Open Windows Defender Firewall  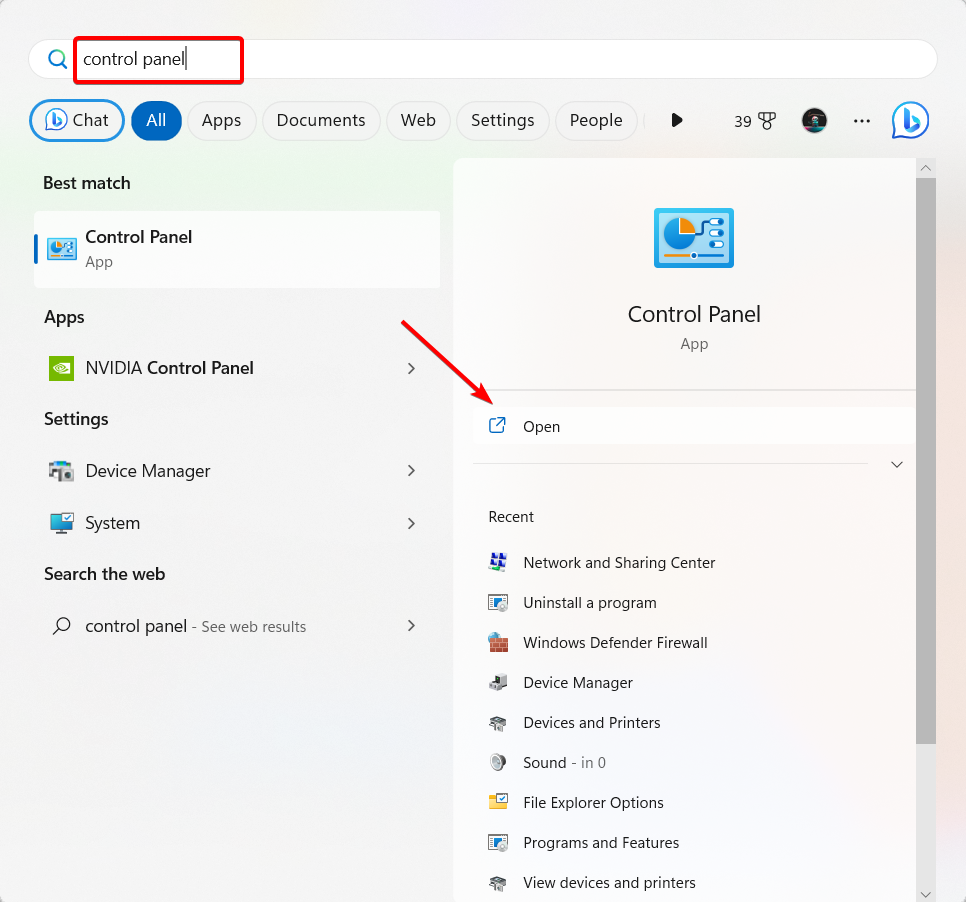[615, 643]
